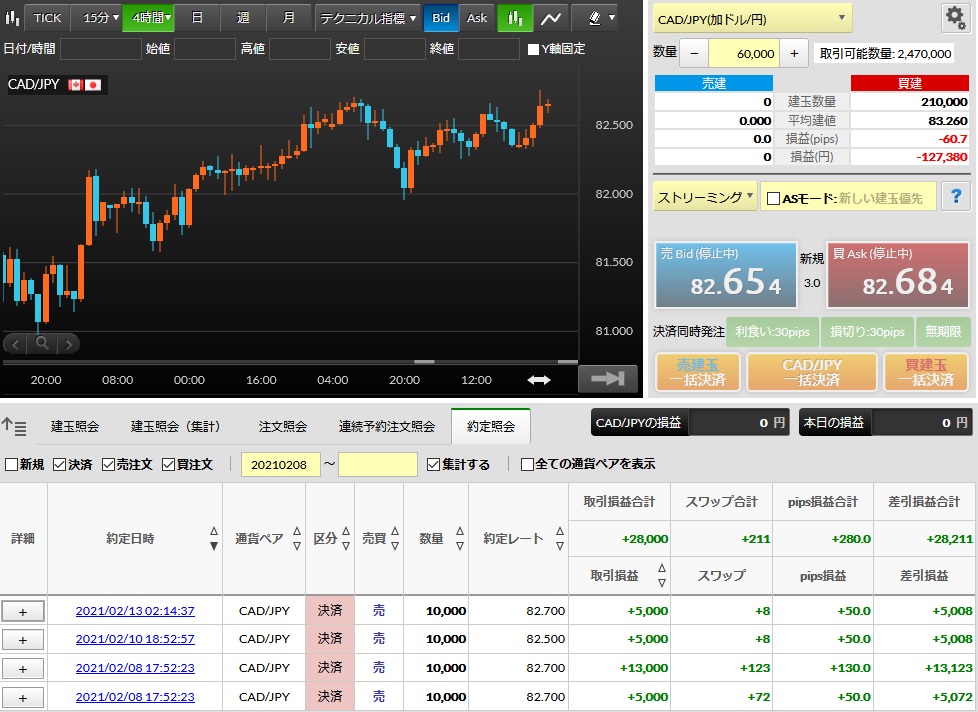The width and height of the screenshot is (978, 712).
Task: Click the empty end date field
Action: (377, 464)
